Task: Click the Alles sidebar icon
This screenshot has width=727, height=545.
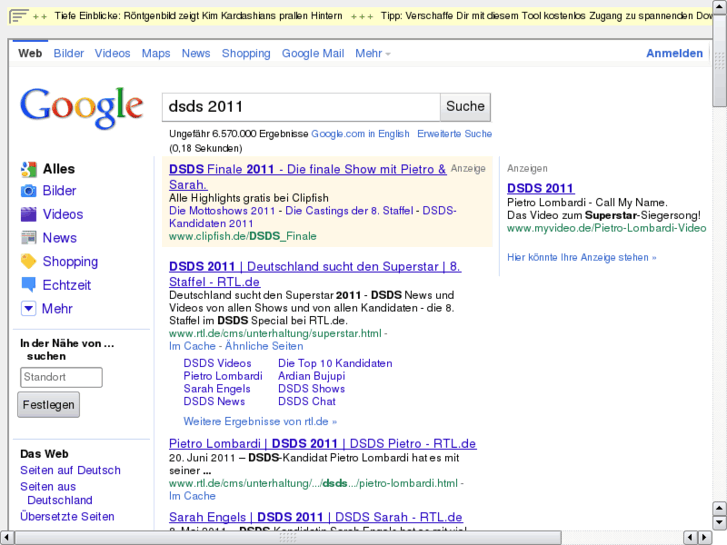Action: point(28,169)
